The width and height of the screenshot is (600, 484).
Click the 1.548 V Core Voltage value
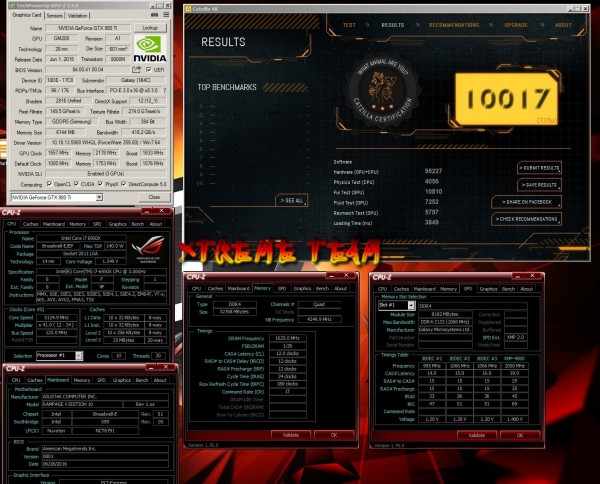[111, 261]
